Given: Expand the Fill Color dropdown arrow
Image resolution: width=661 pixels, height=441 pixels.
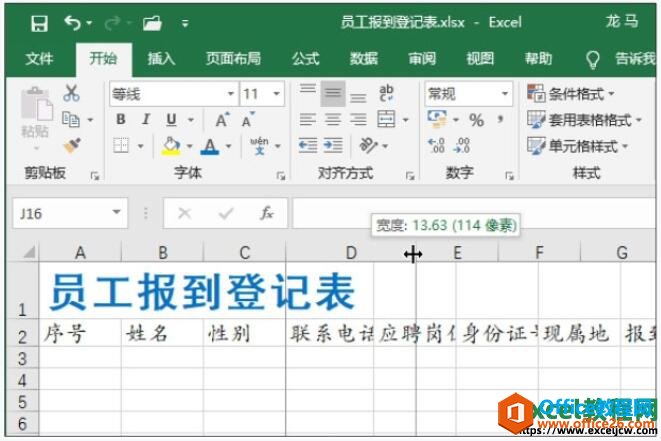Looking at the screenshot, I should pyautogui.click(x=190, y=146).
